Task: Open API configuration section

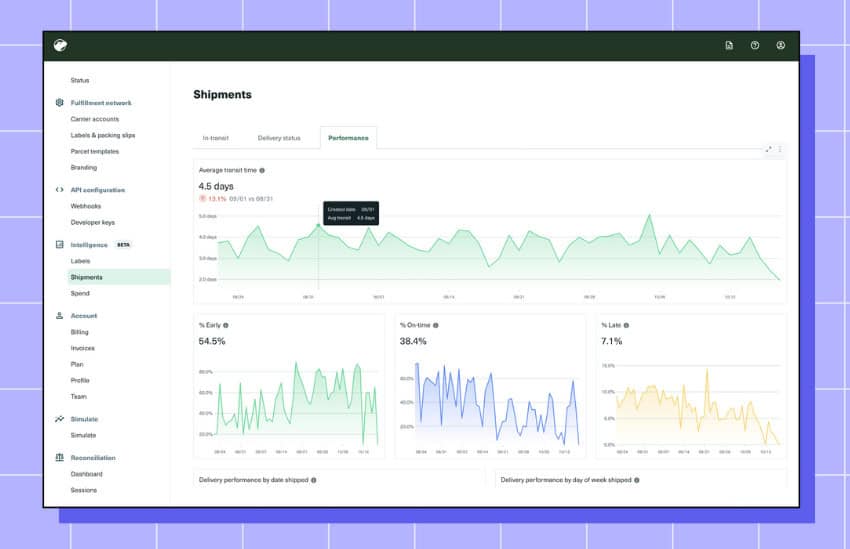Action: (98, 190)
